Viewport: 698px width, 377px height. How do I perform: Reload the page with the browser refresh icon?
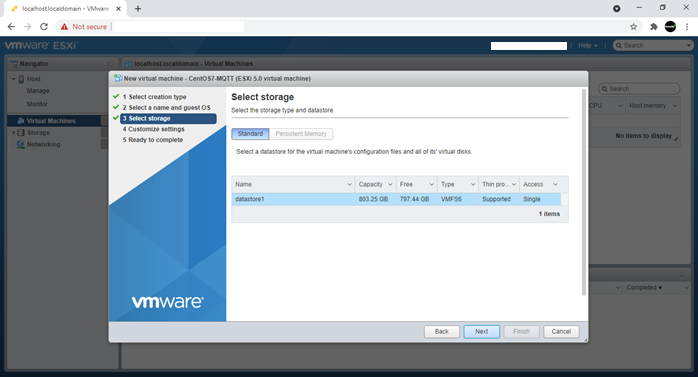pyautogui.click(x=44, y=27)
